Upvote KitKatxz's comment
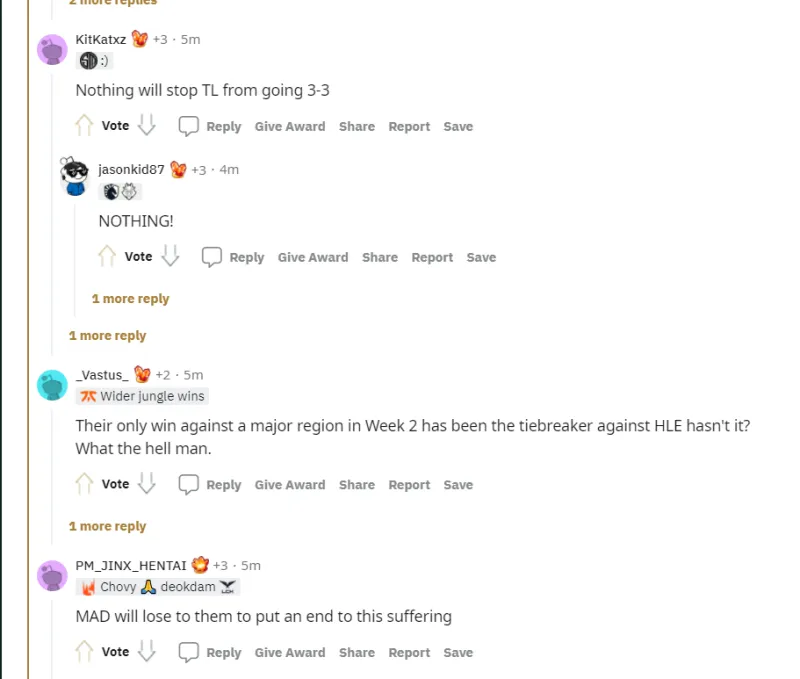800x679 pixels. (84, 125)
